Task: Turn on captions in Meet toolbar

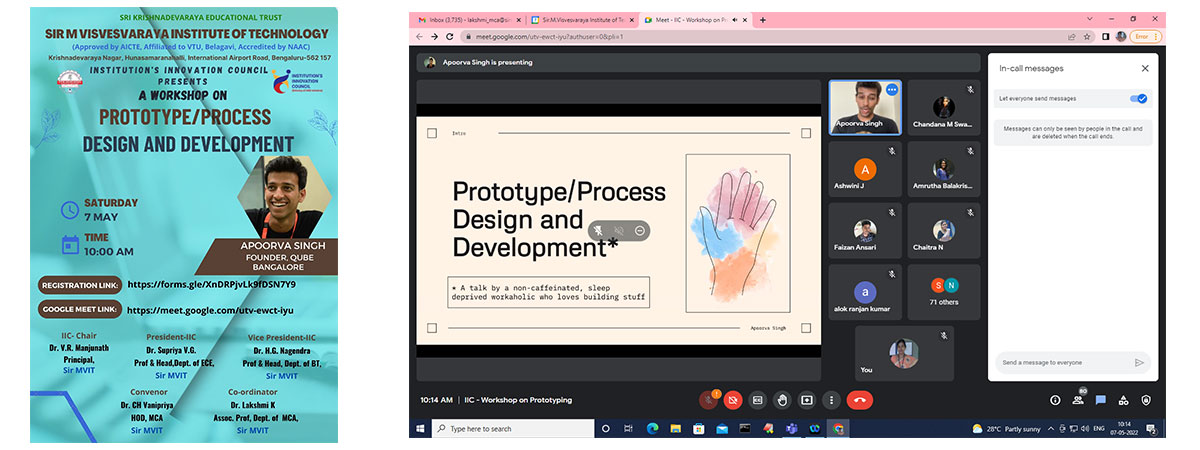Action: tap(758, 399)
